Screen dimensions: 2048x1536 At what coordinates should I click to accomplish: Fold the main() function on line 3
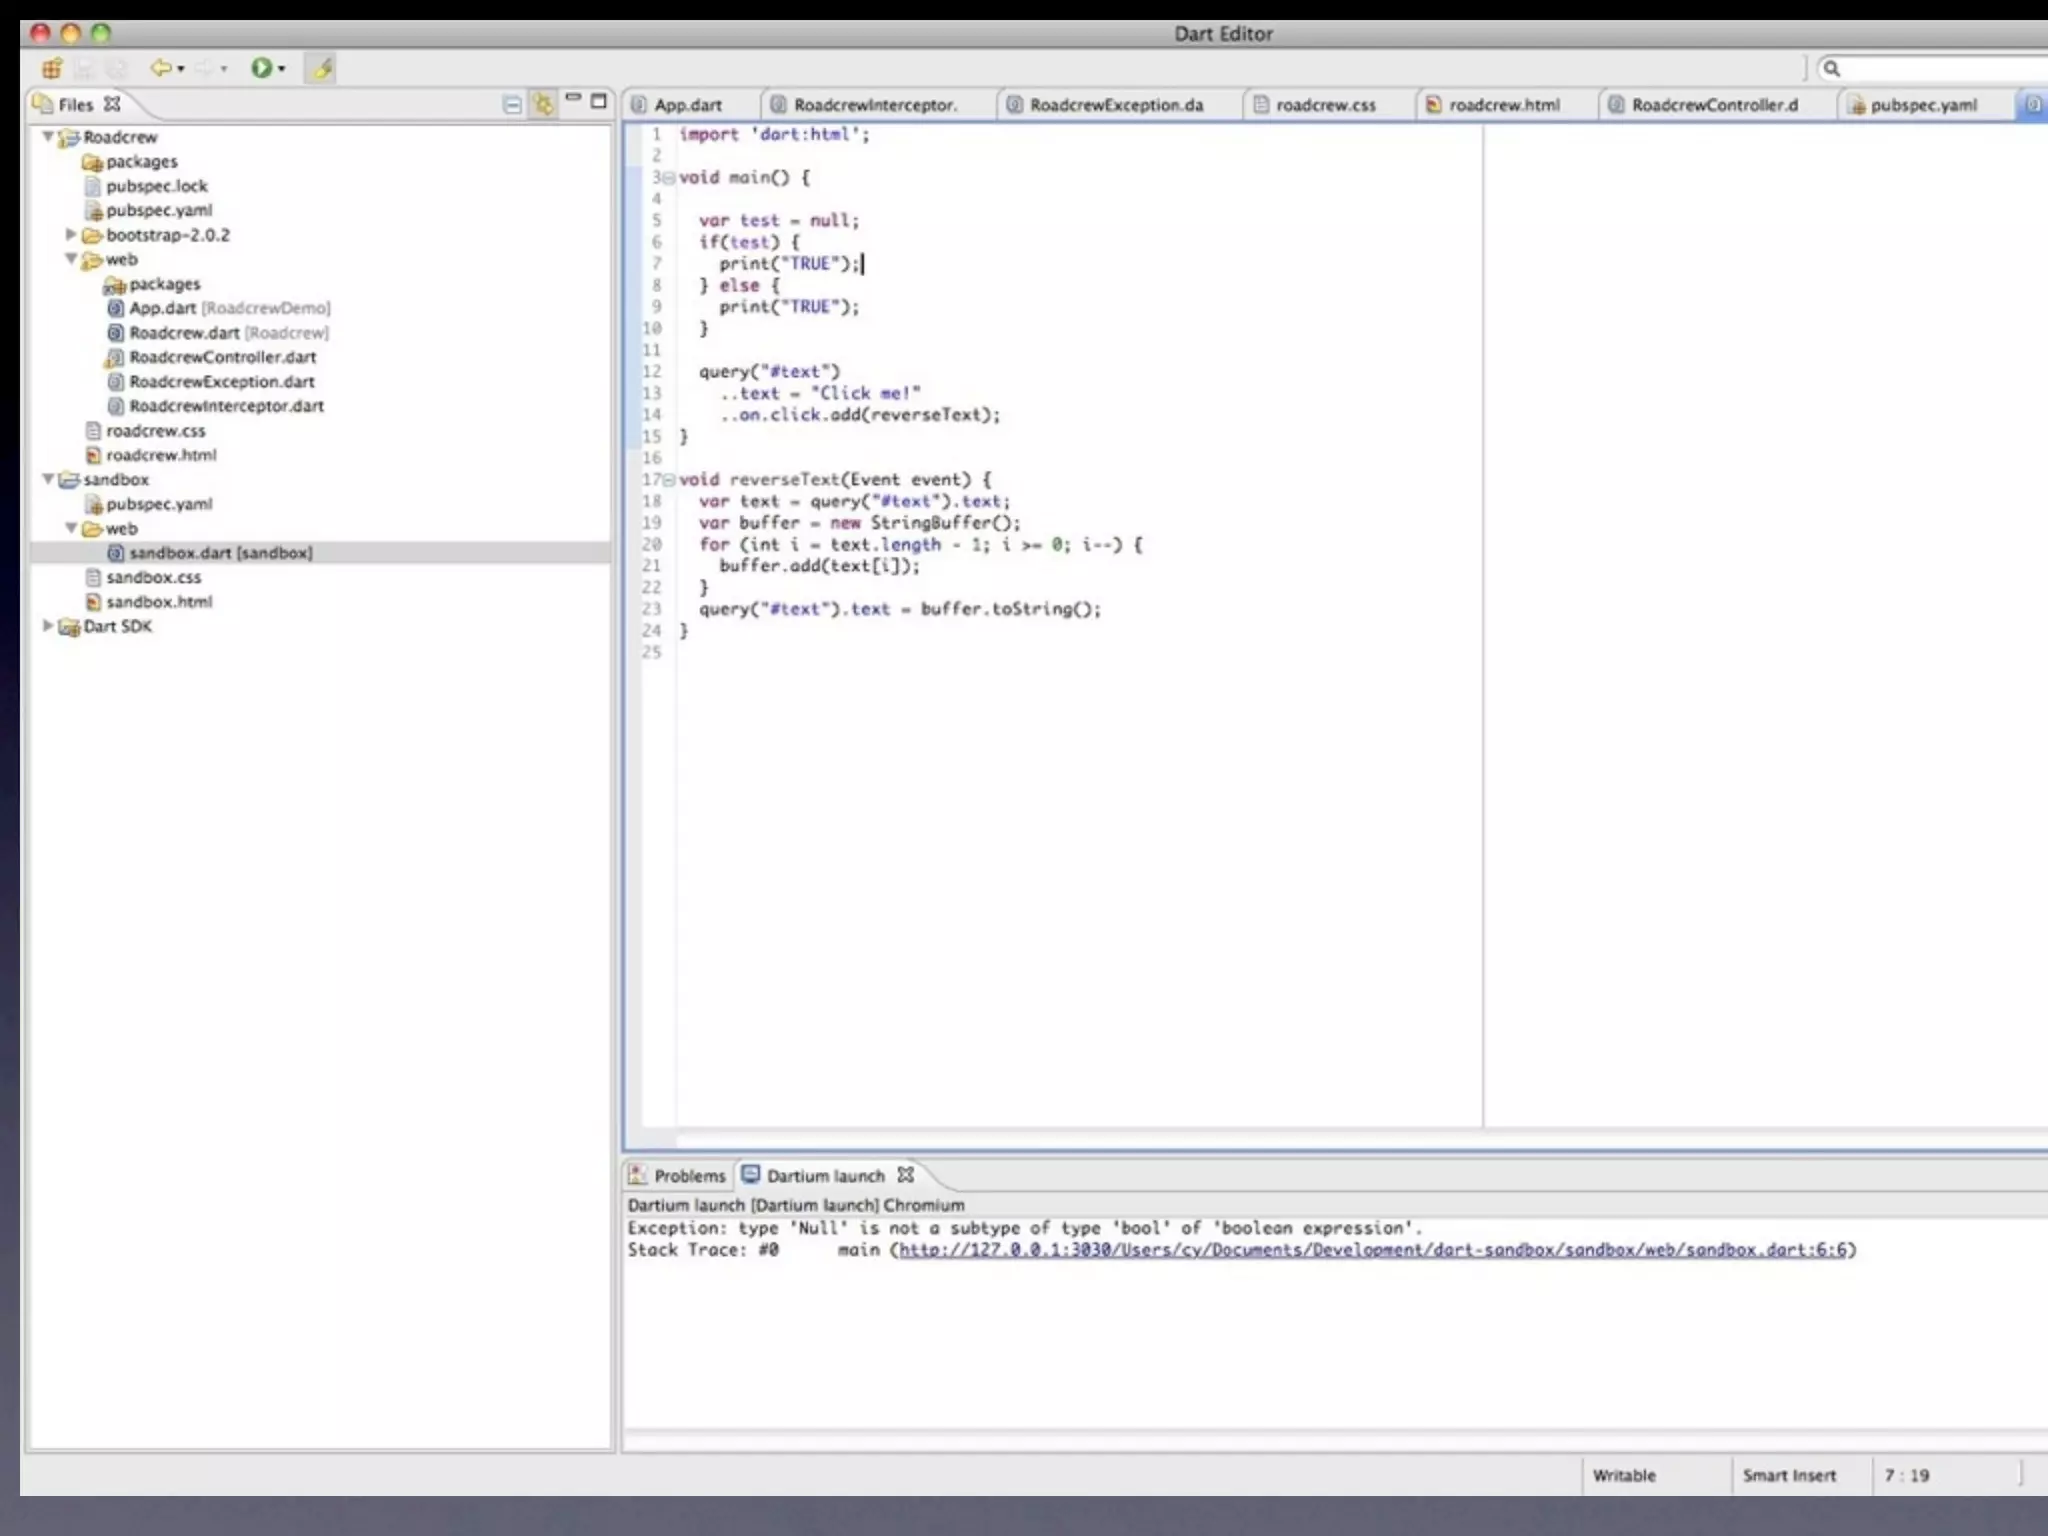click(x=669, y=178)
